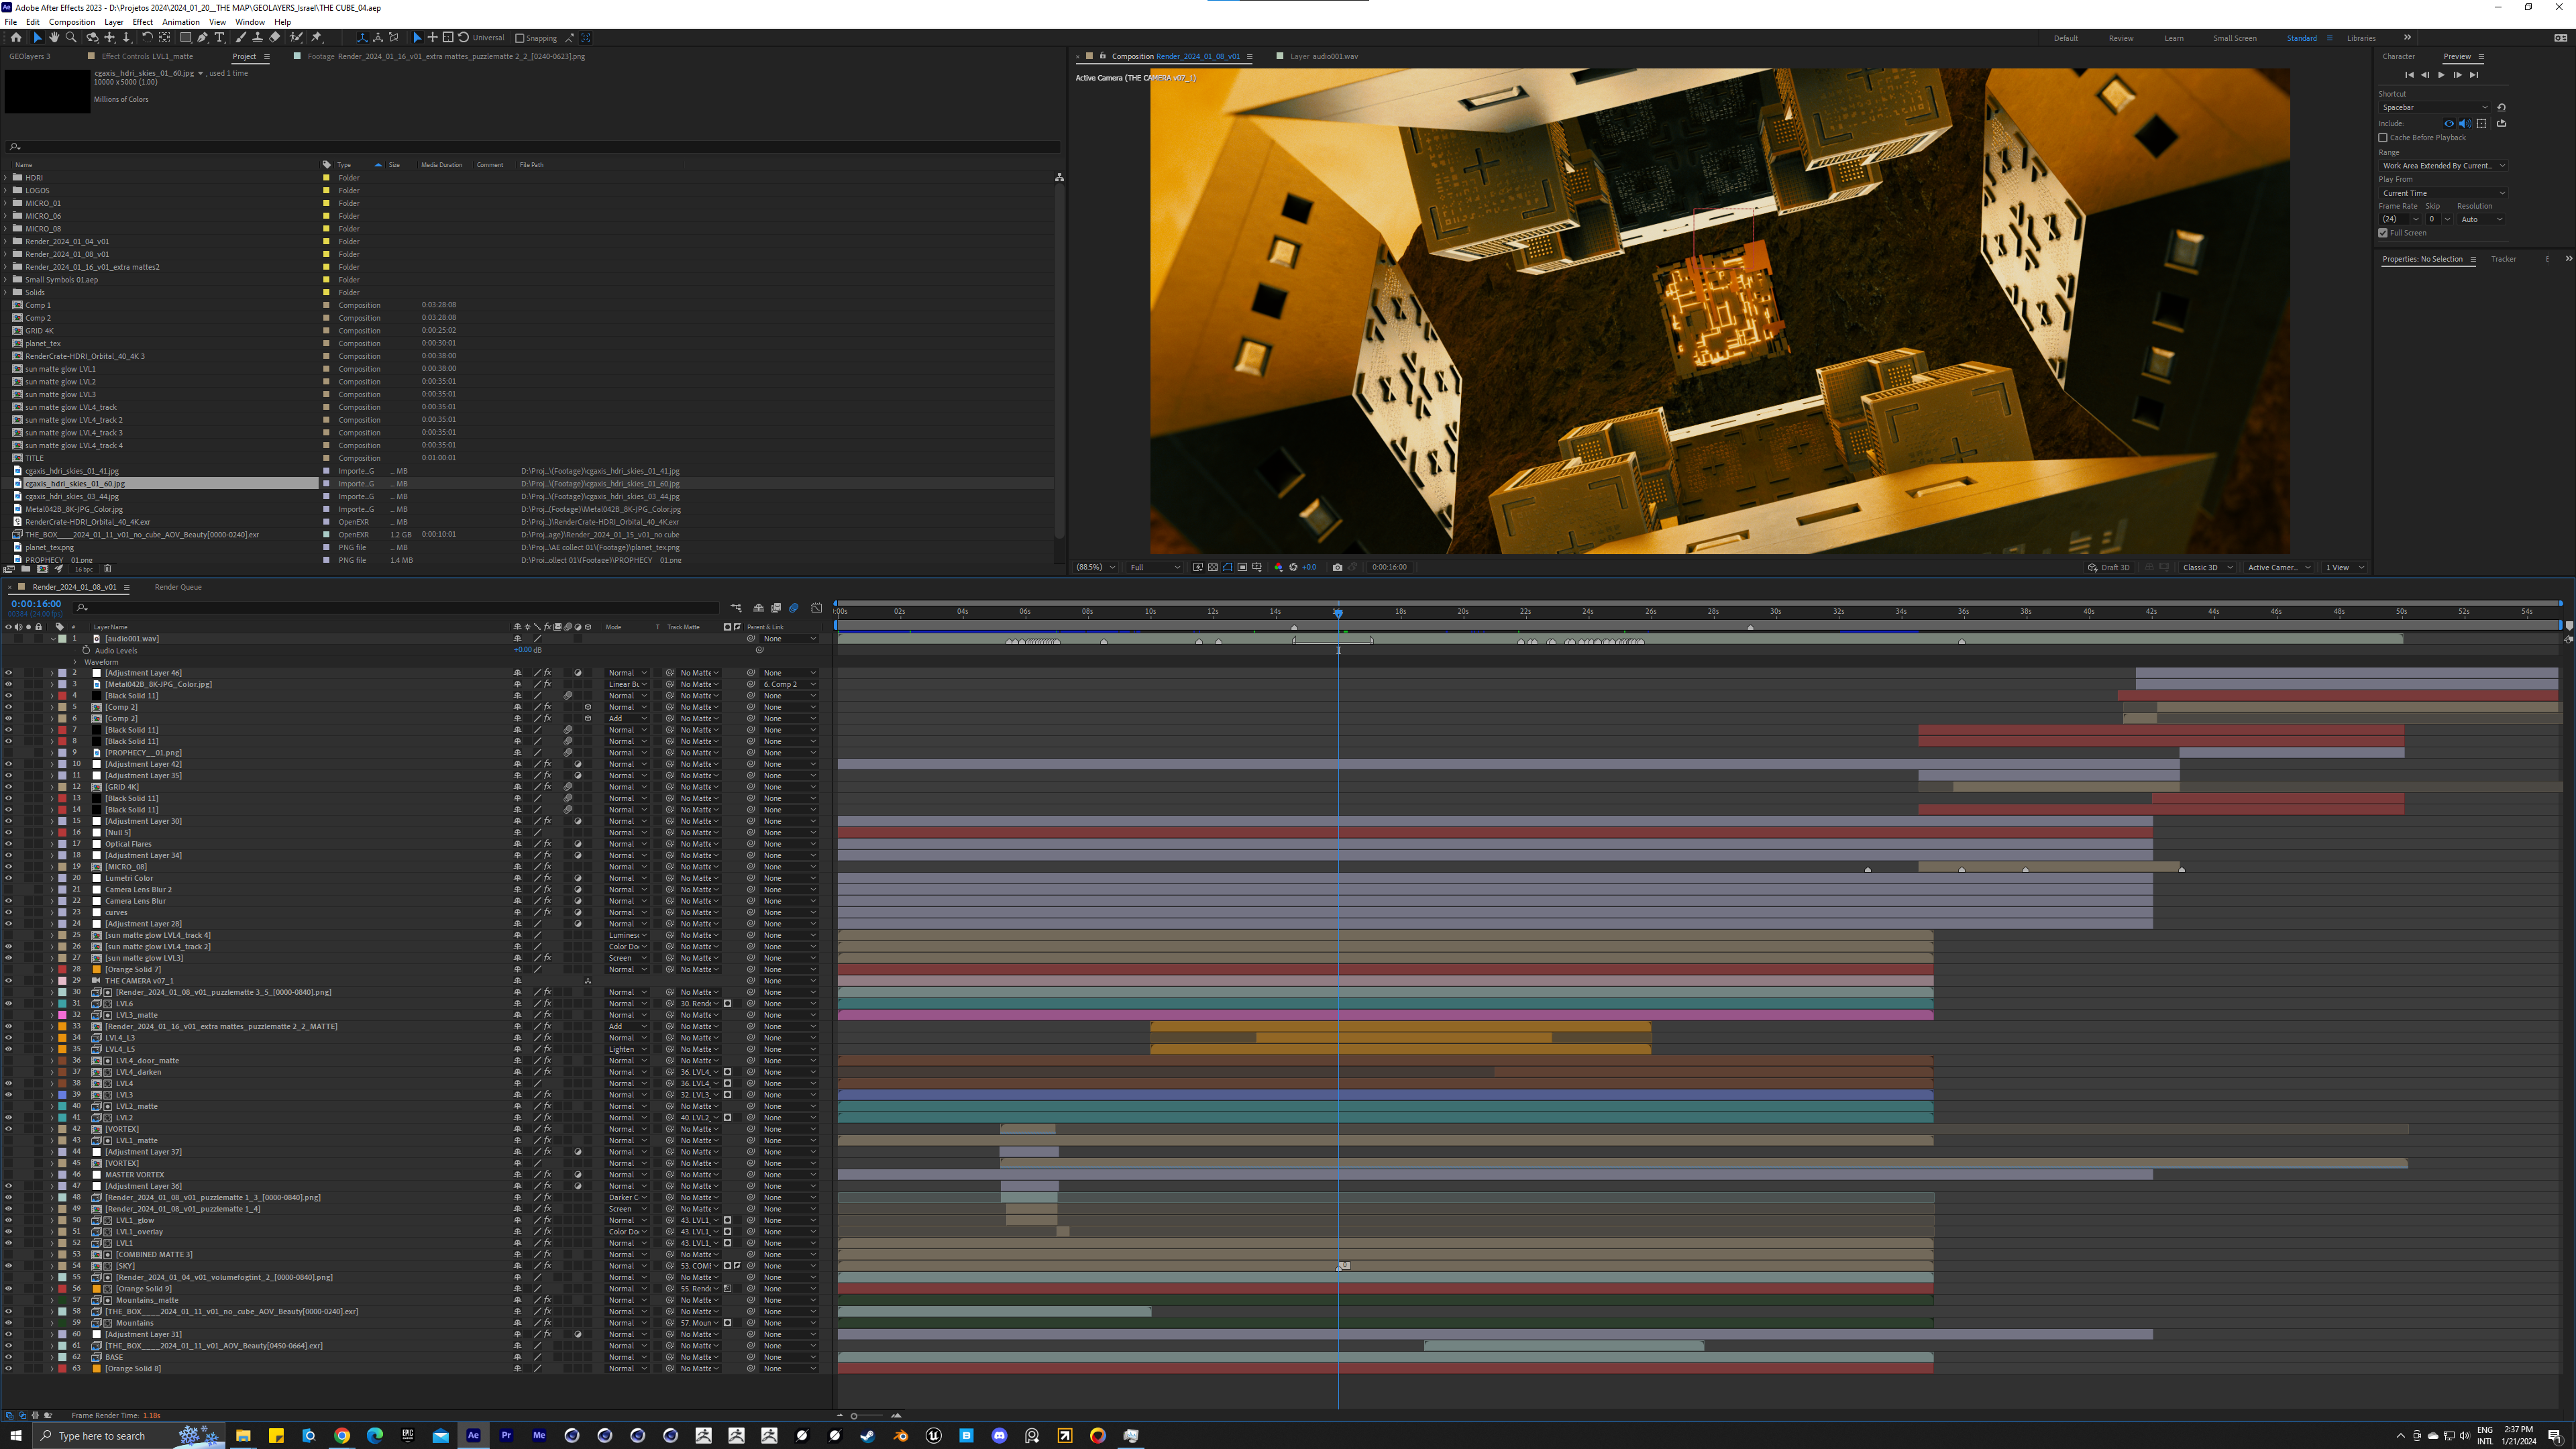This screenshot has height=1449, width=2576.
Task: Switch to the Review workspace
Action: coord(2120,38)
